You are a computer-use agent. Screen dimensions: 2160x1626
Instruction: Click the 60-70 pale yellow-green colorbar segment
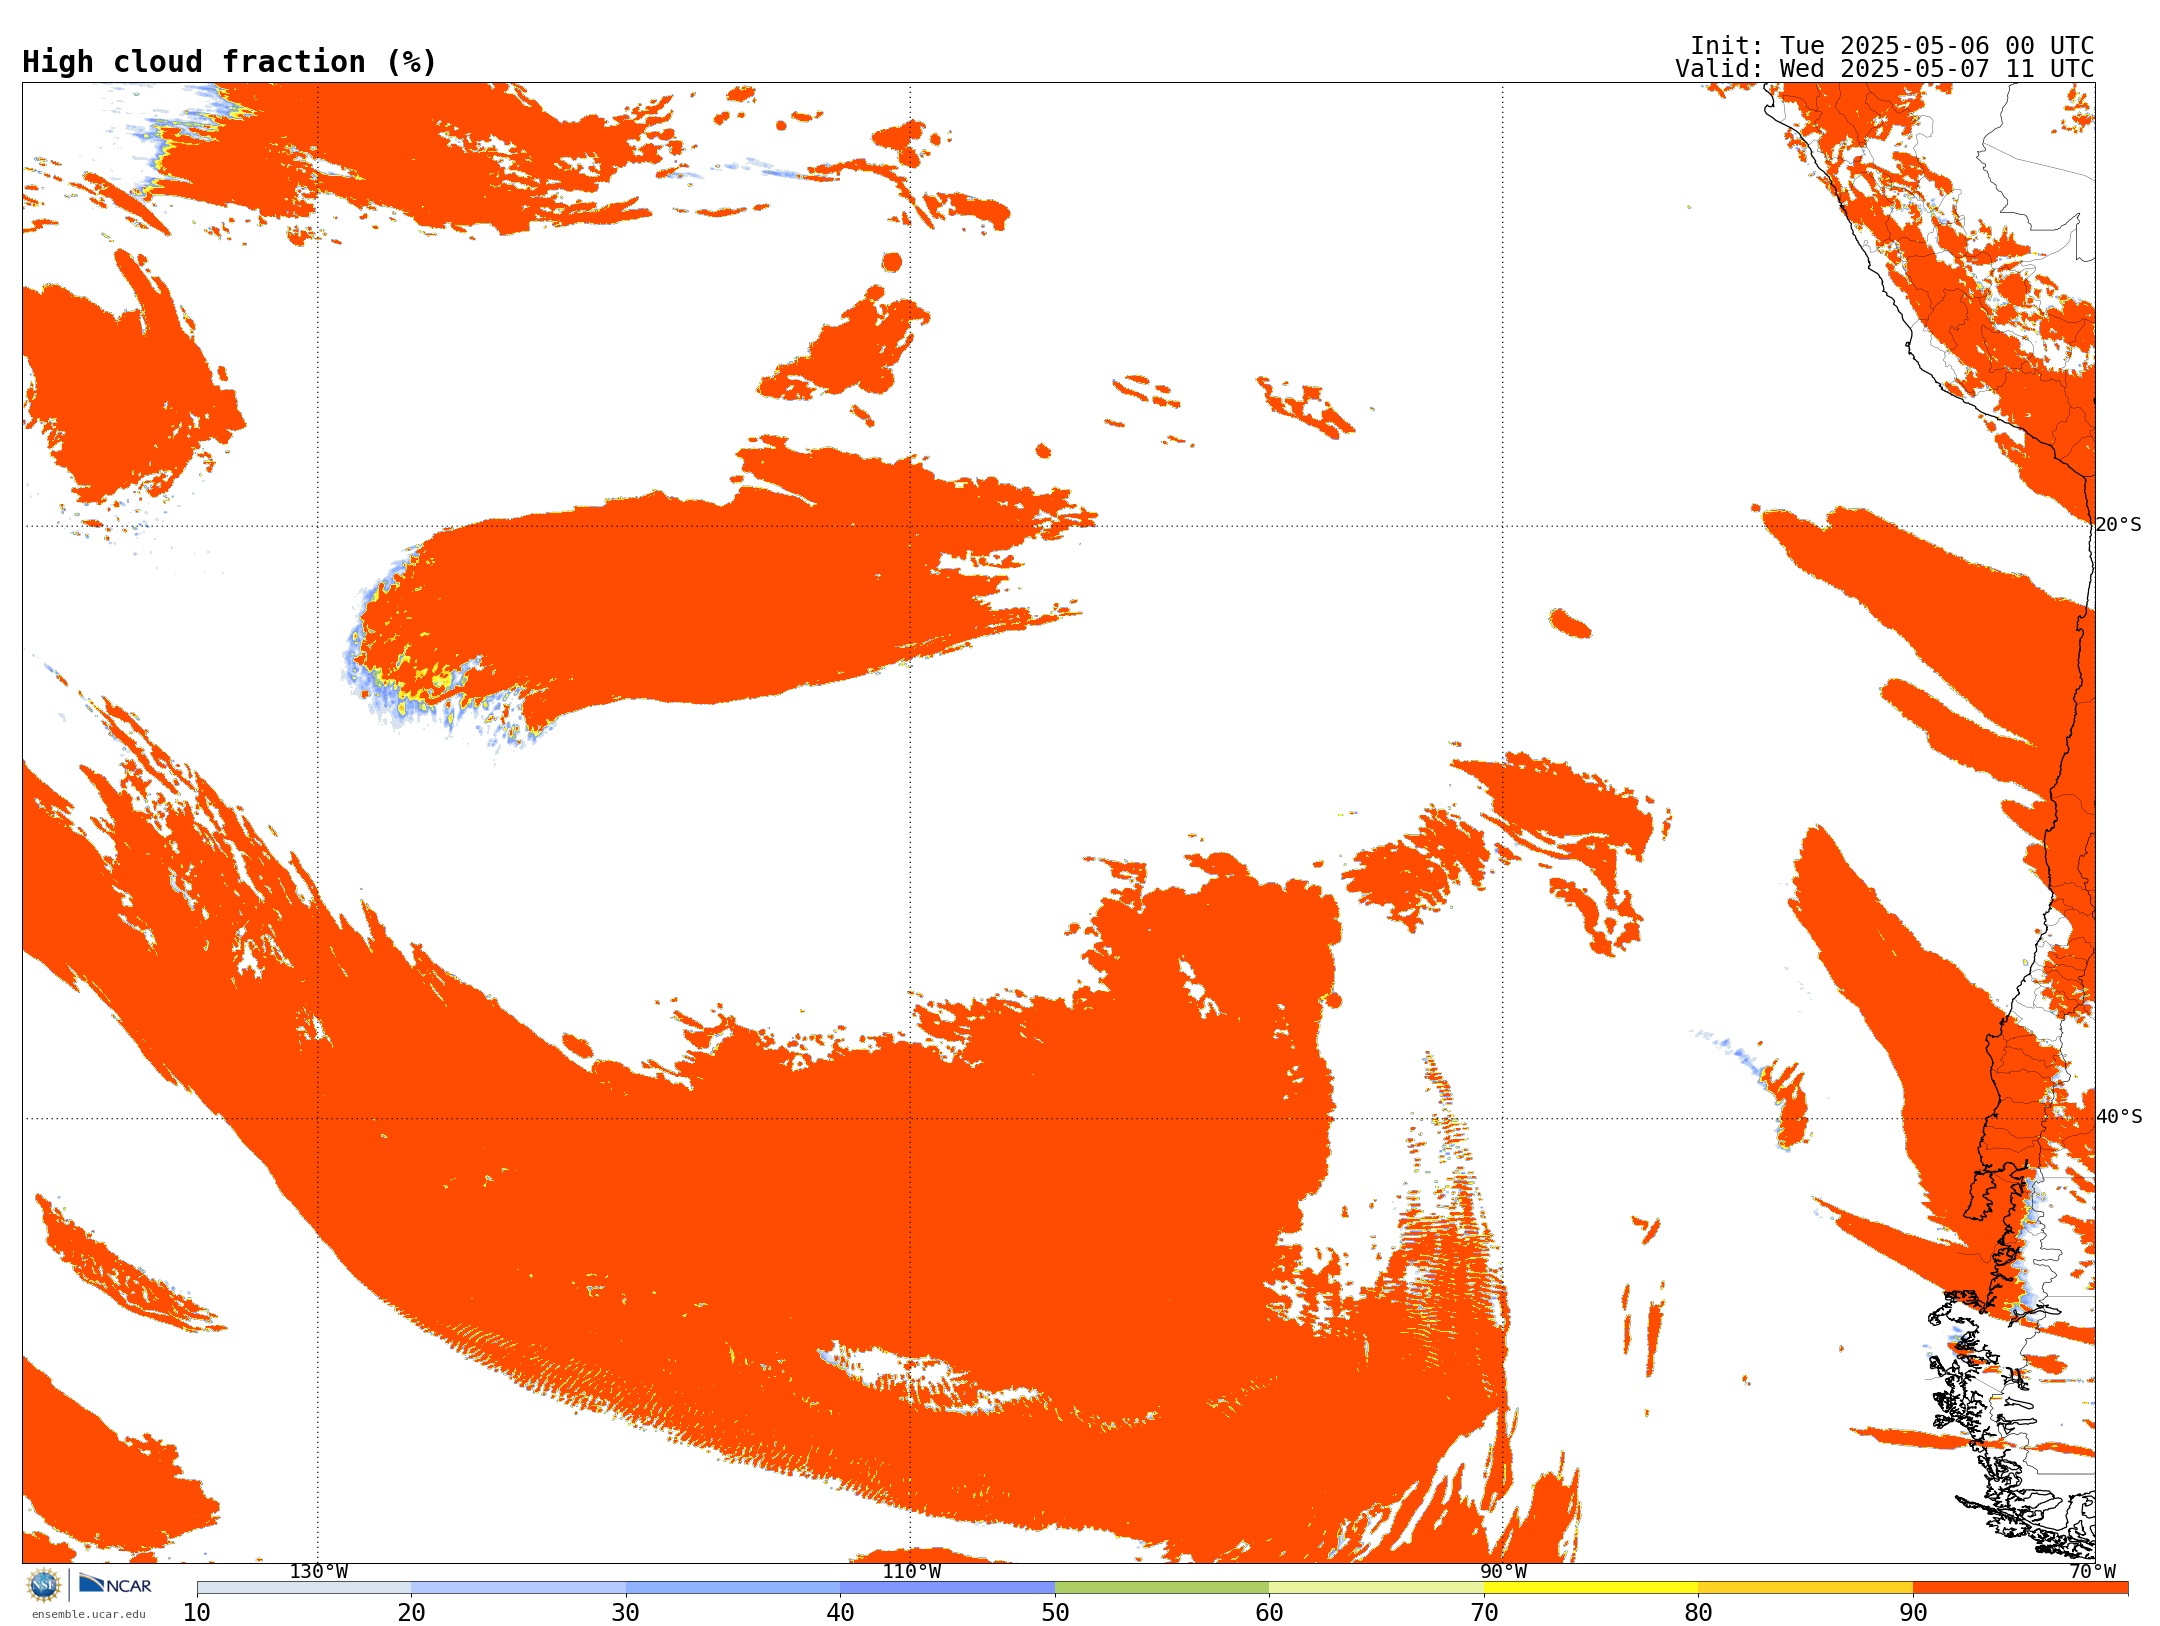1376,1588
